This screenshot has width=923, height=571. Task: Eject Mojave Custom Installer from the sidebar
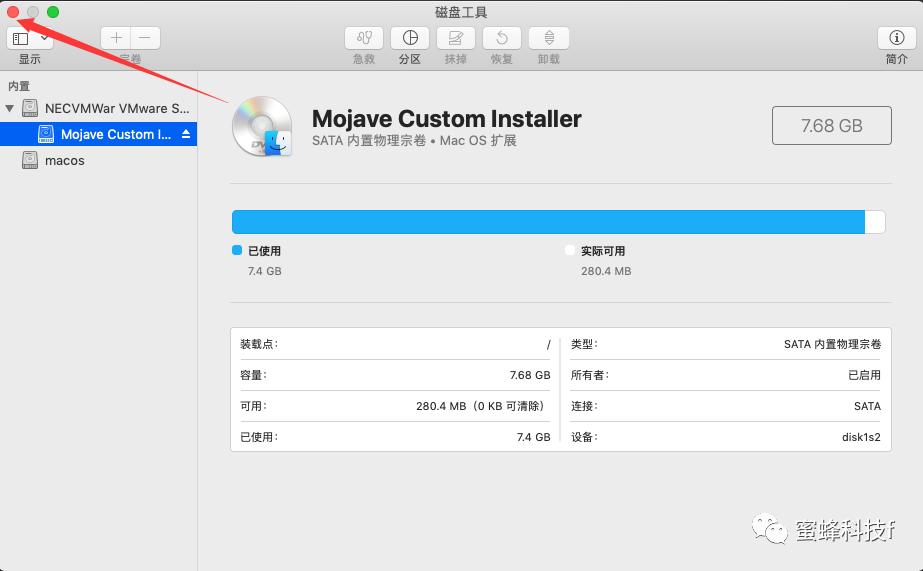(185, 134)
